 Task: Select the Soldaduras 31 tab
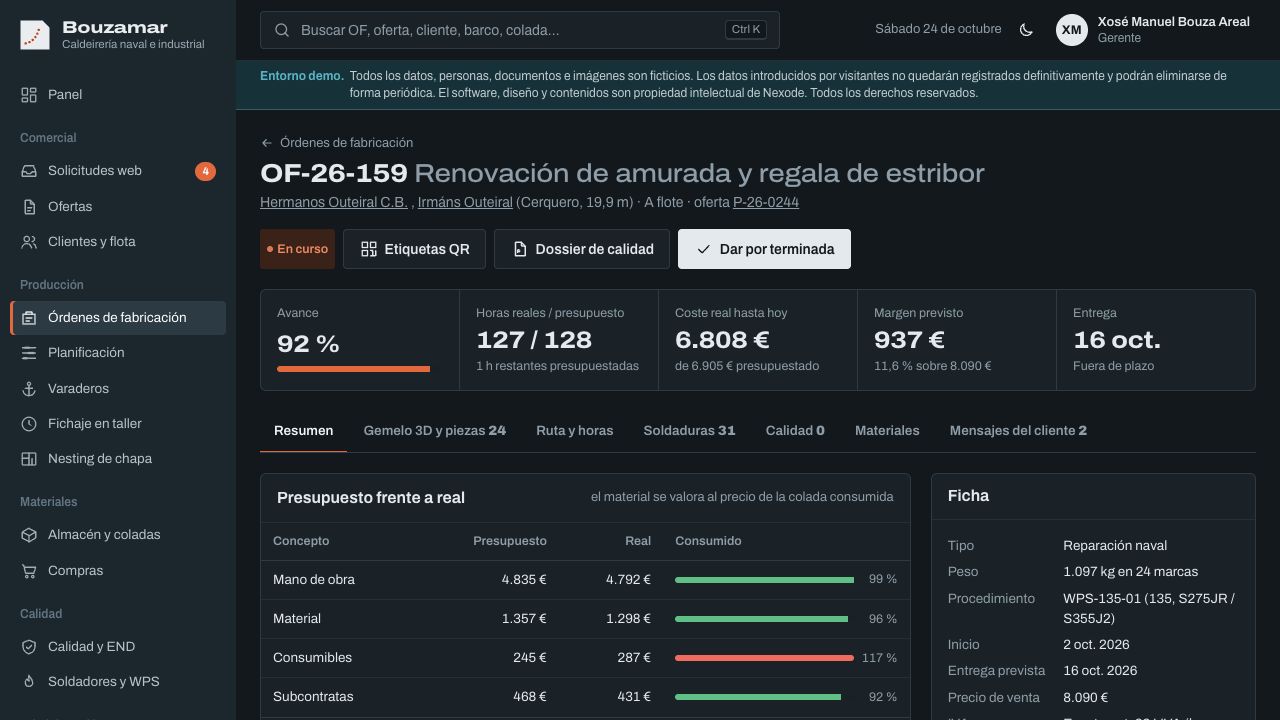(689, 431)
